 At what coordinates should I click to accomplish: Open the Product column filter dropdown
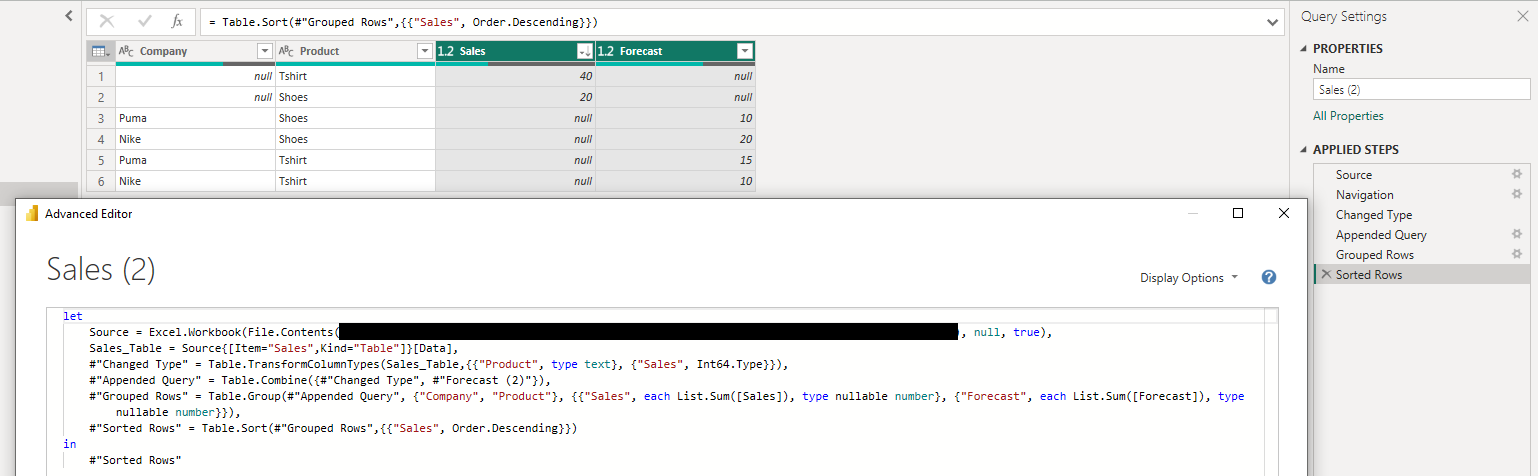424,51
